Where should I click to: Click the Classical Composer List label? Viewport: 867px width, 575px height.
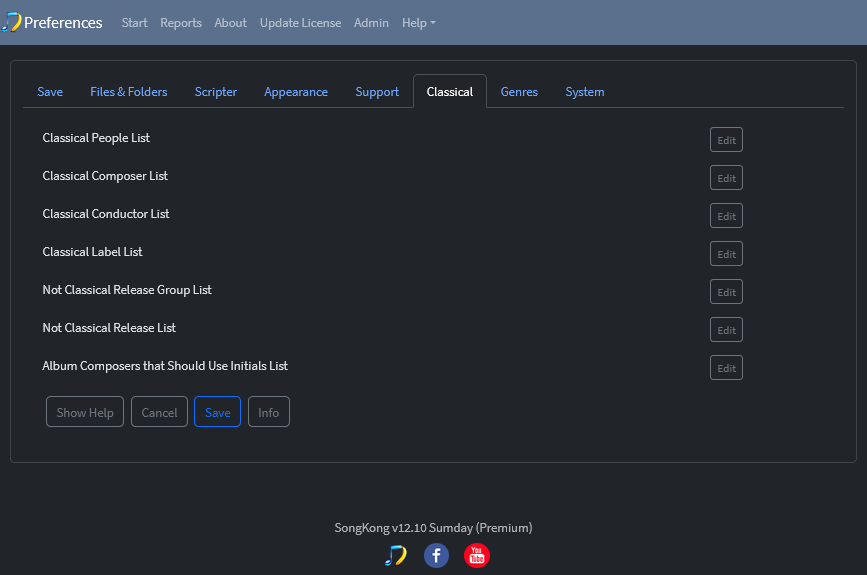coord(105,176)
